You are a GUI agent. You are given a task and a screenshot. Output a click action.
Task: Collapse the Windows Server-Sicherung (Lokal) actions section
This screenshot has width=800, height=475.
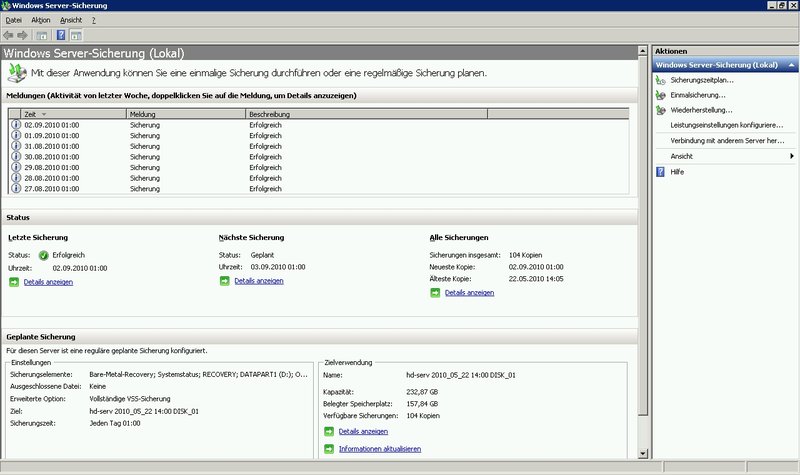coord(791,65)
